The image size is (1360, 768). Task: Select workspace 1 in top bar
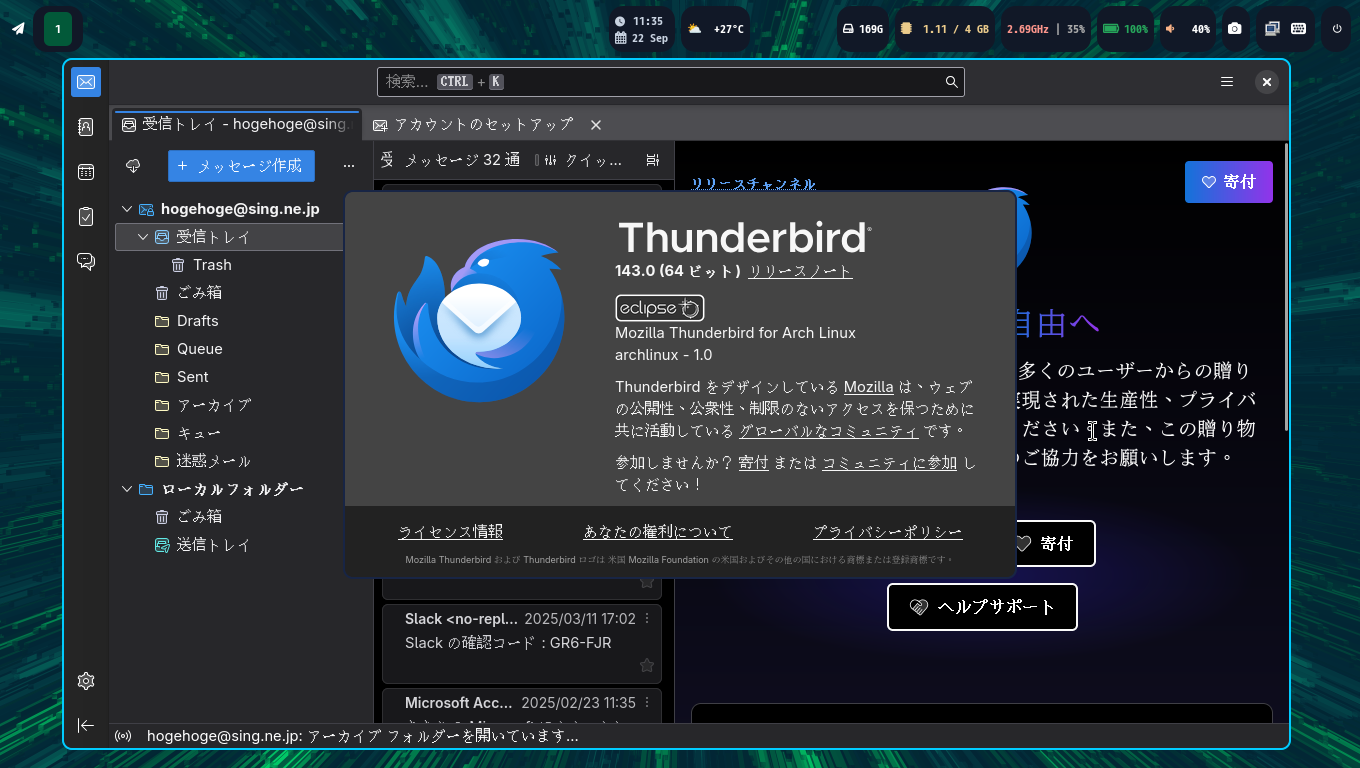point(58,29)
